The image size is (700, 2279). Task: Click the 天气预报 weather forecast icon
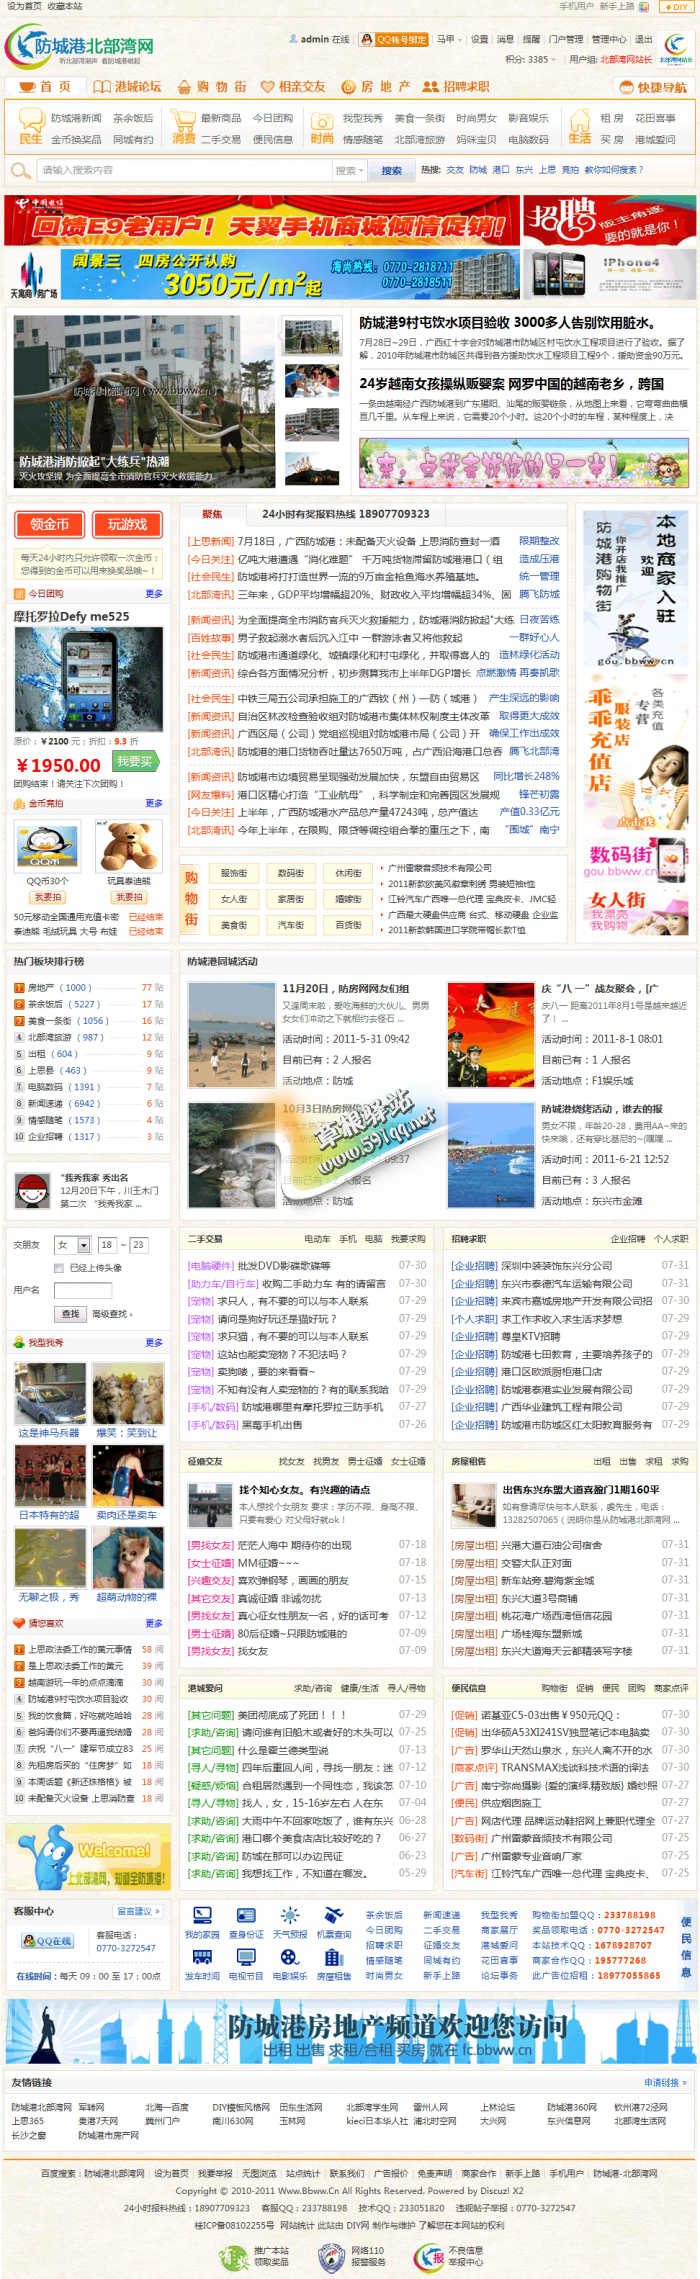click(x=289, y=1915)
